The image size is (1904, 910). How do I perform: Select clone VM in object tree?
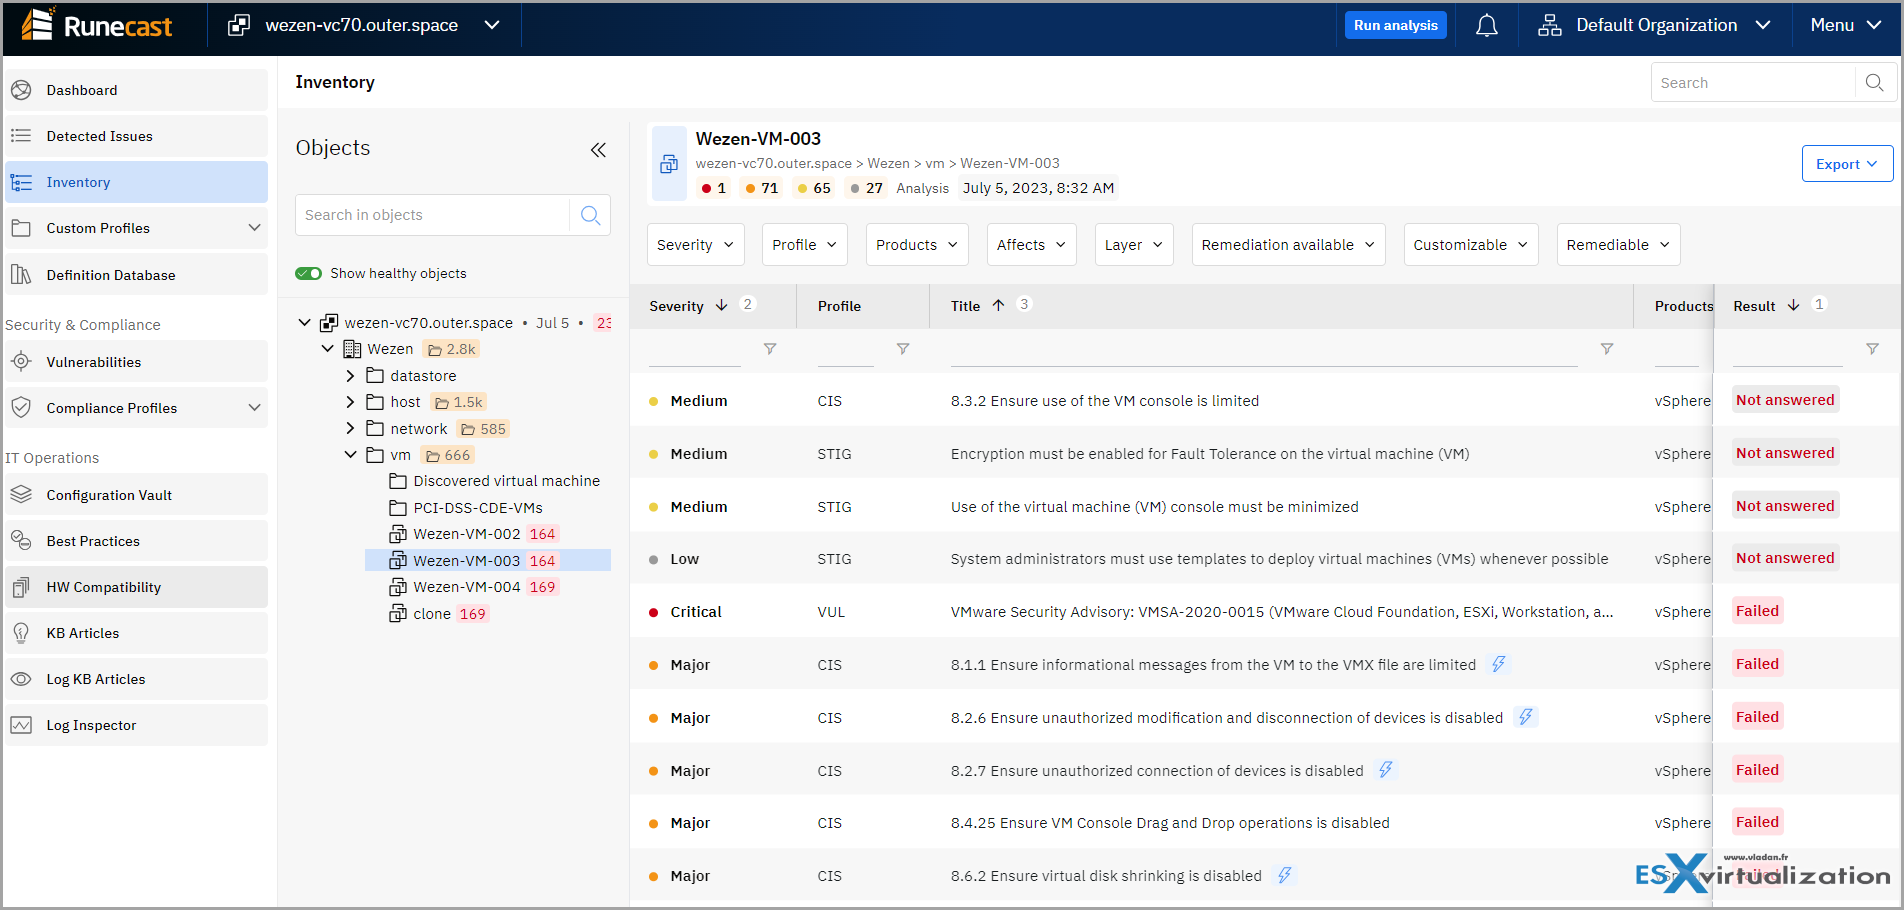tap(432, 614)
